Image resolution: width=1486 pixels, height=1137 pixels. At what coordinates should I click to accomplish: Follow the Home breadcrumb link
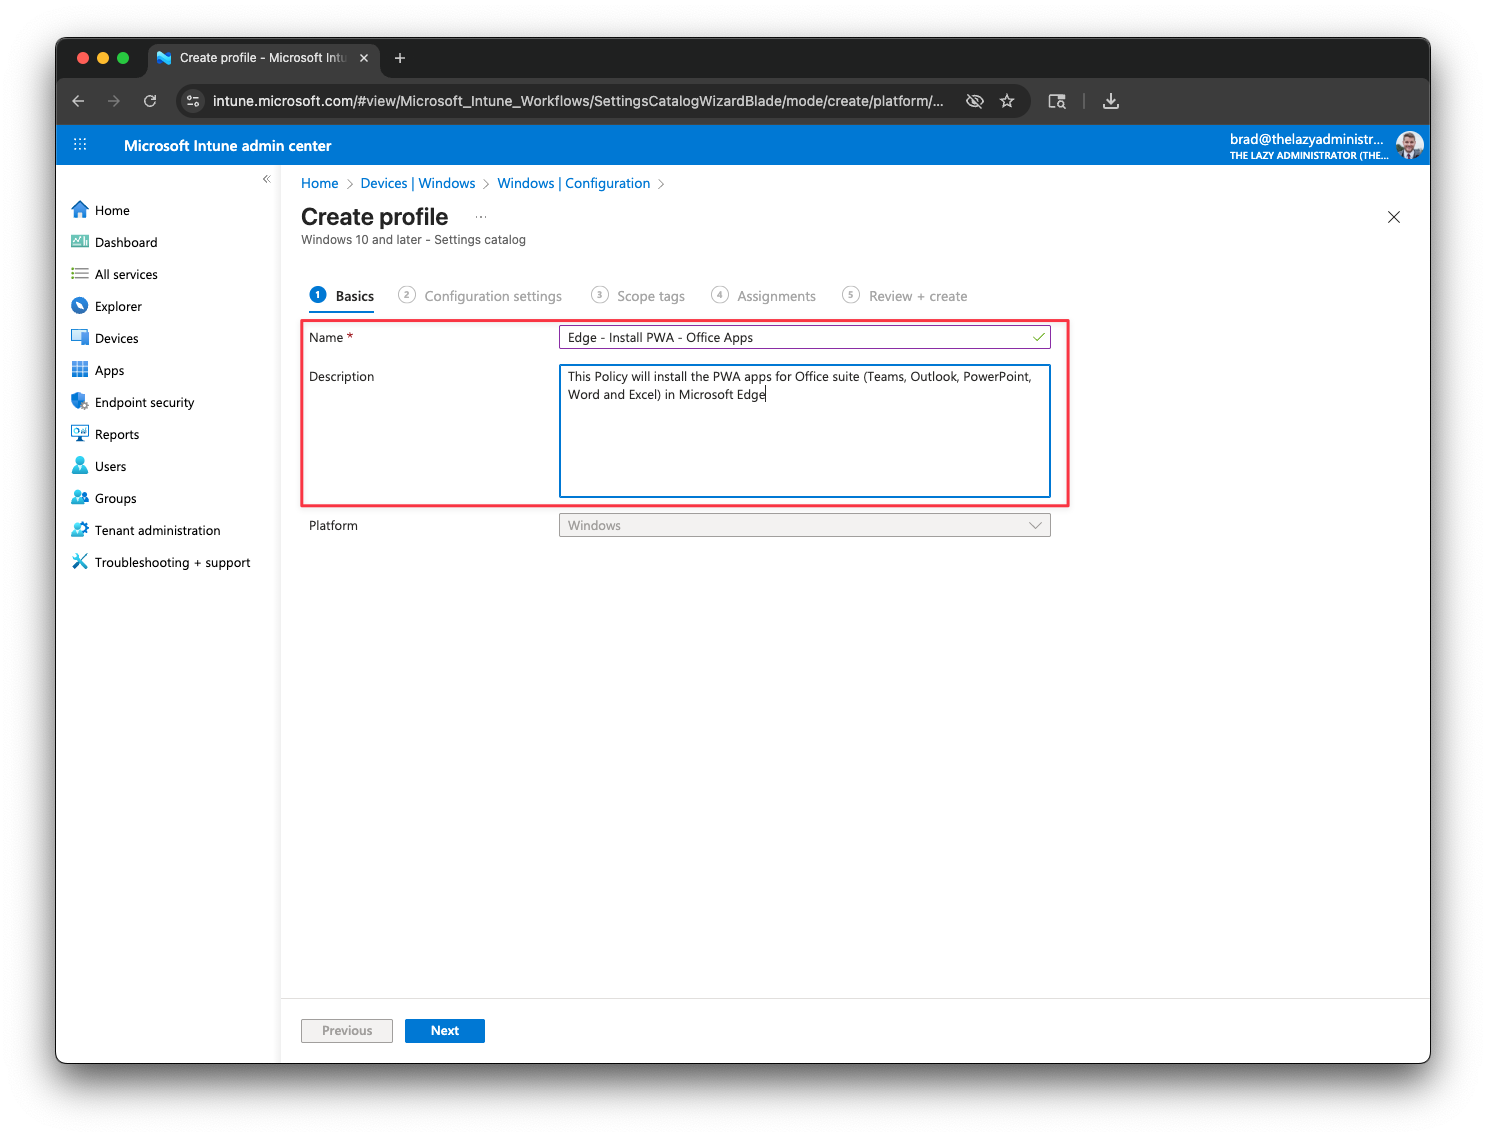tap(320, 183)
